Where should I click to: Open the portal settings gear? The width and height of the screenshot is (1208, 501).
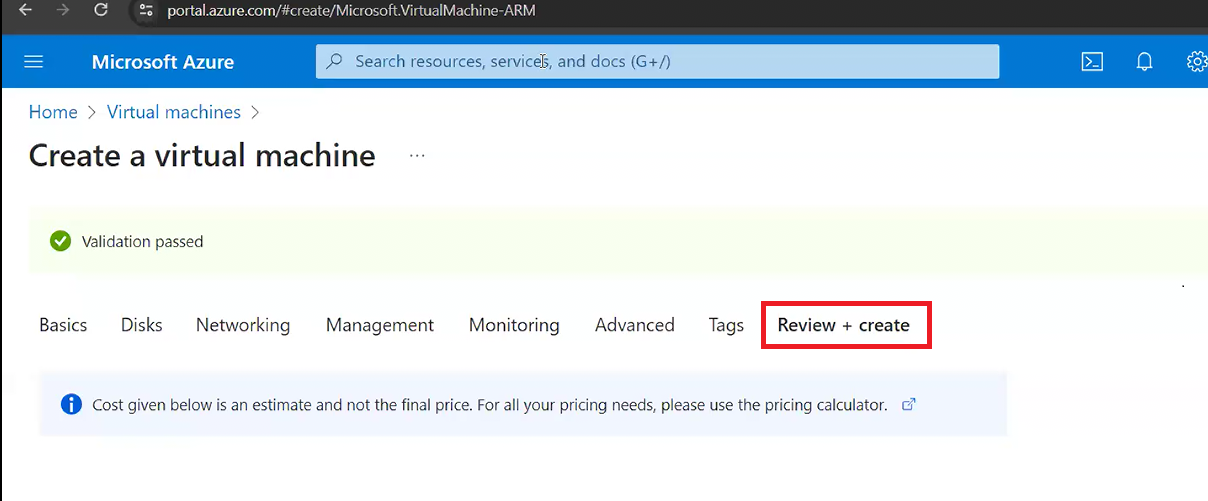click(1196, 62)
